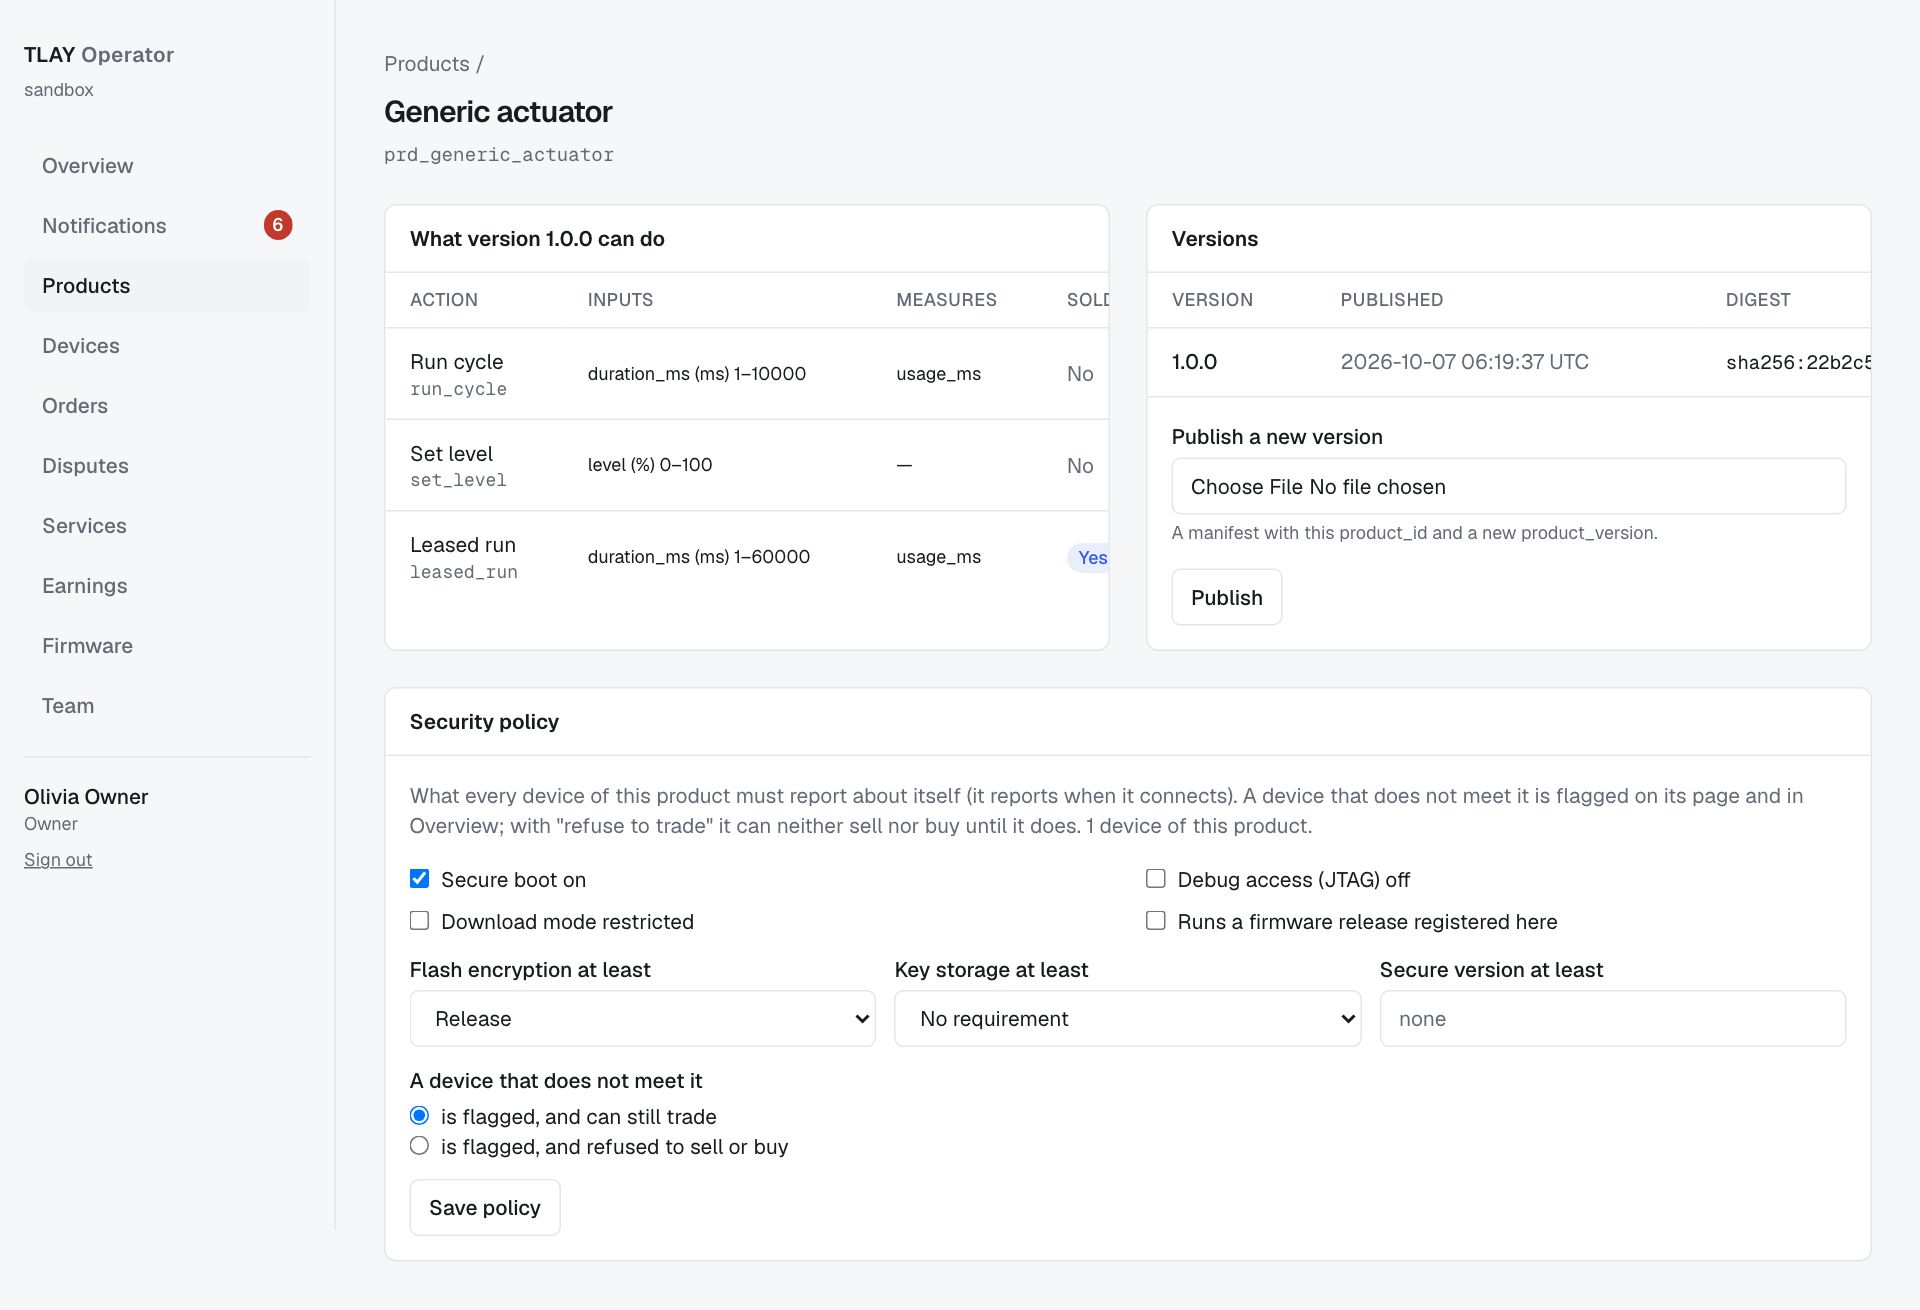Click the Olivia Owner user name
Viewport: 1920px width, 1310px height.
coord(86,797)
